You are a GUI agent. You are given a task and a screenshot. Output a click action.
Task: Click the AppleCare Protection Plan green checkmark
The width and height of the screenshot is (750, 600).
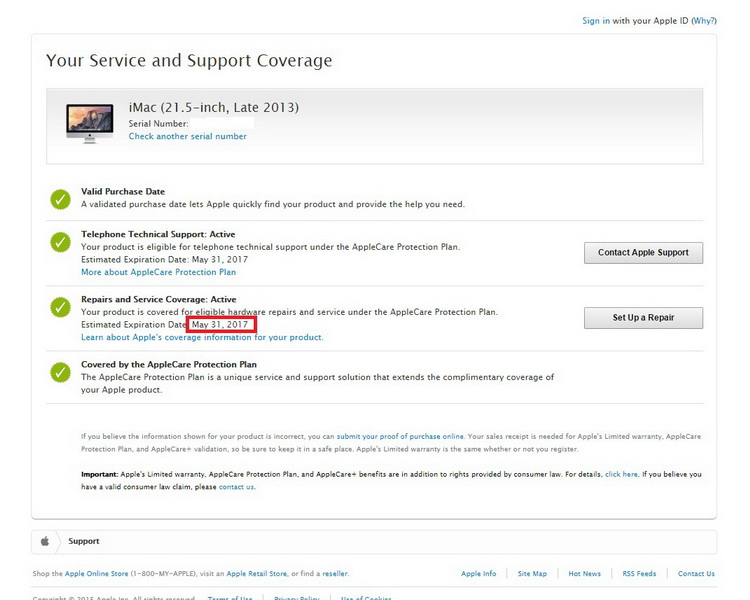coord(61,372)
